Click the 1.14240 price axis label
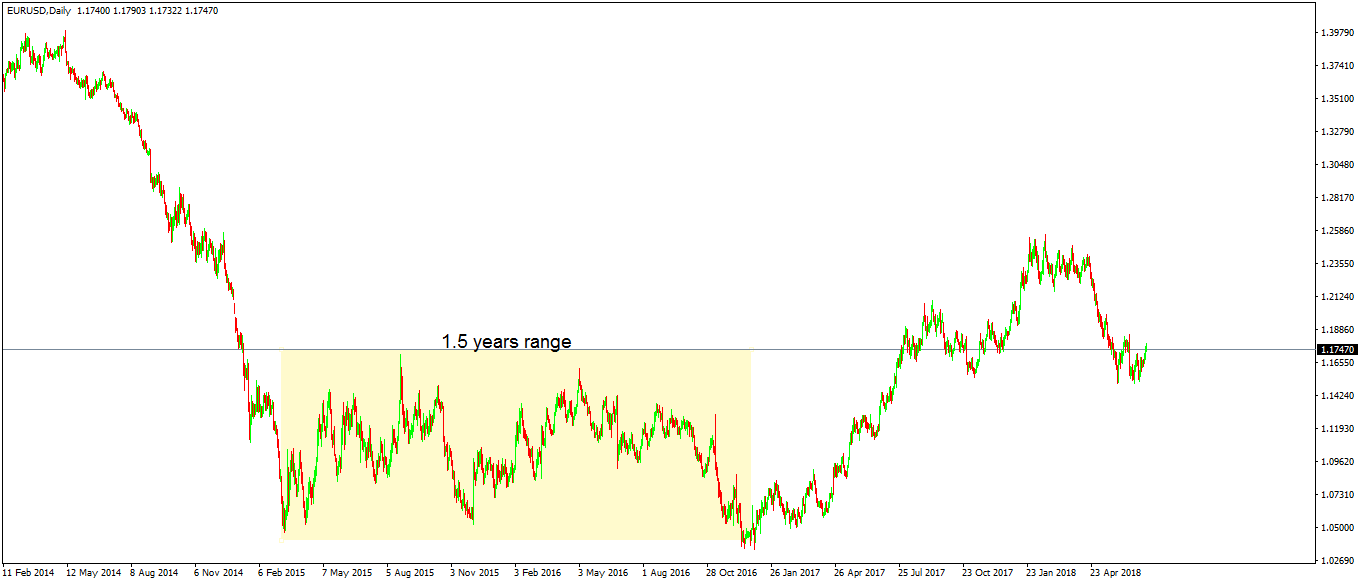The height and width of the screenshot is (584, 1358). 1337,396
